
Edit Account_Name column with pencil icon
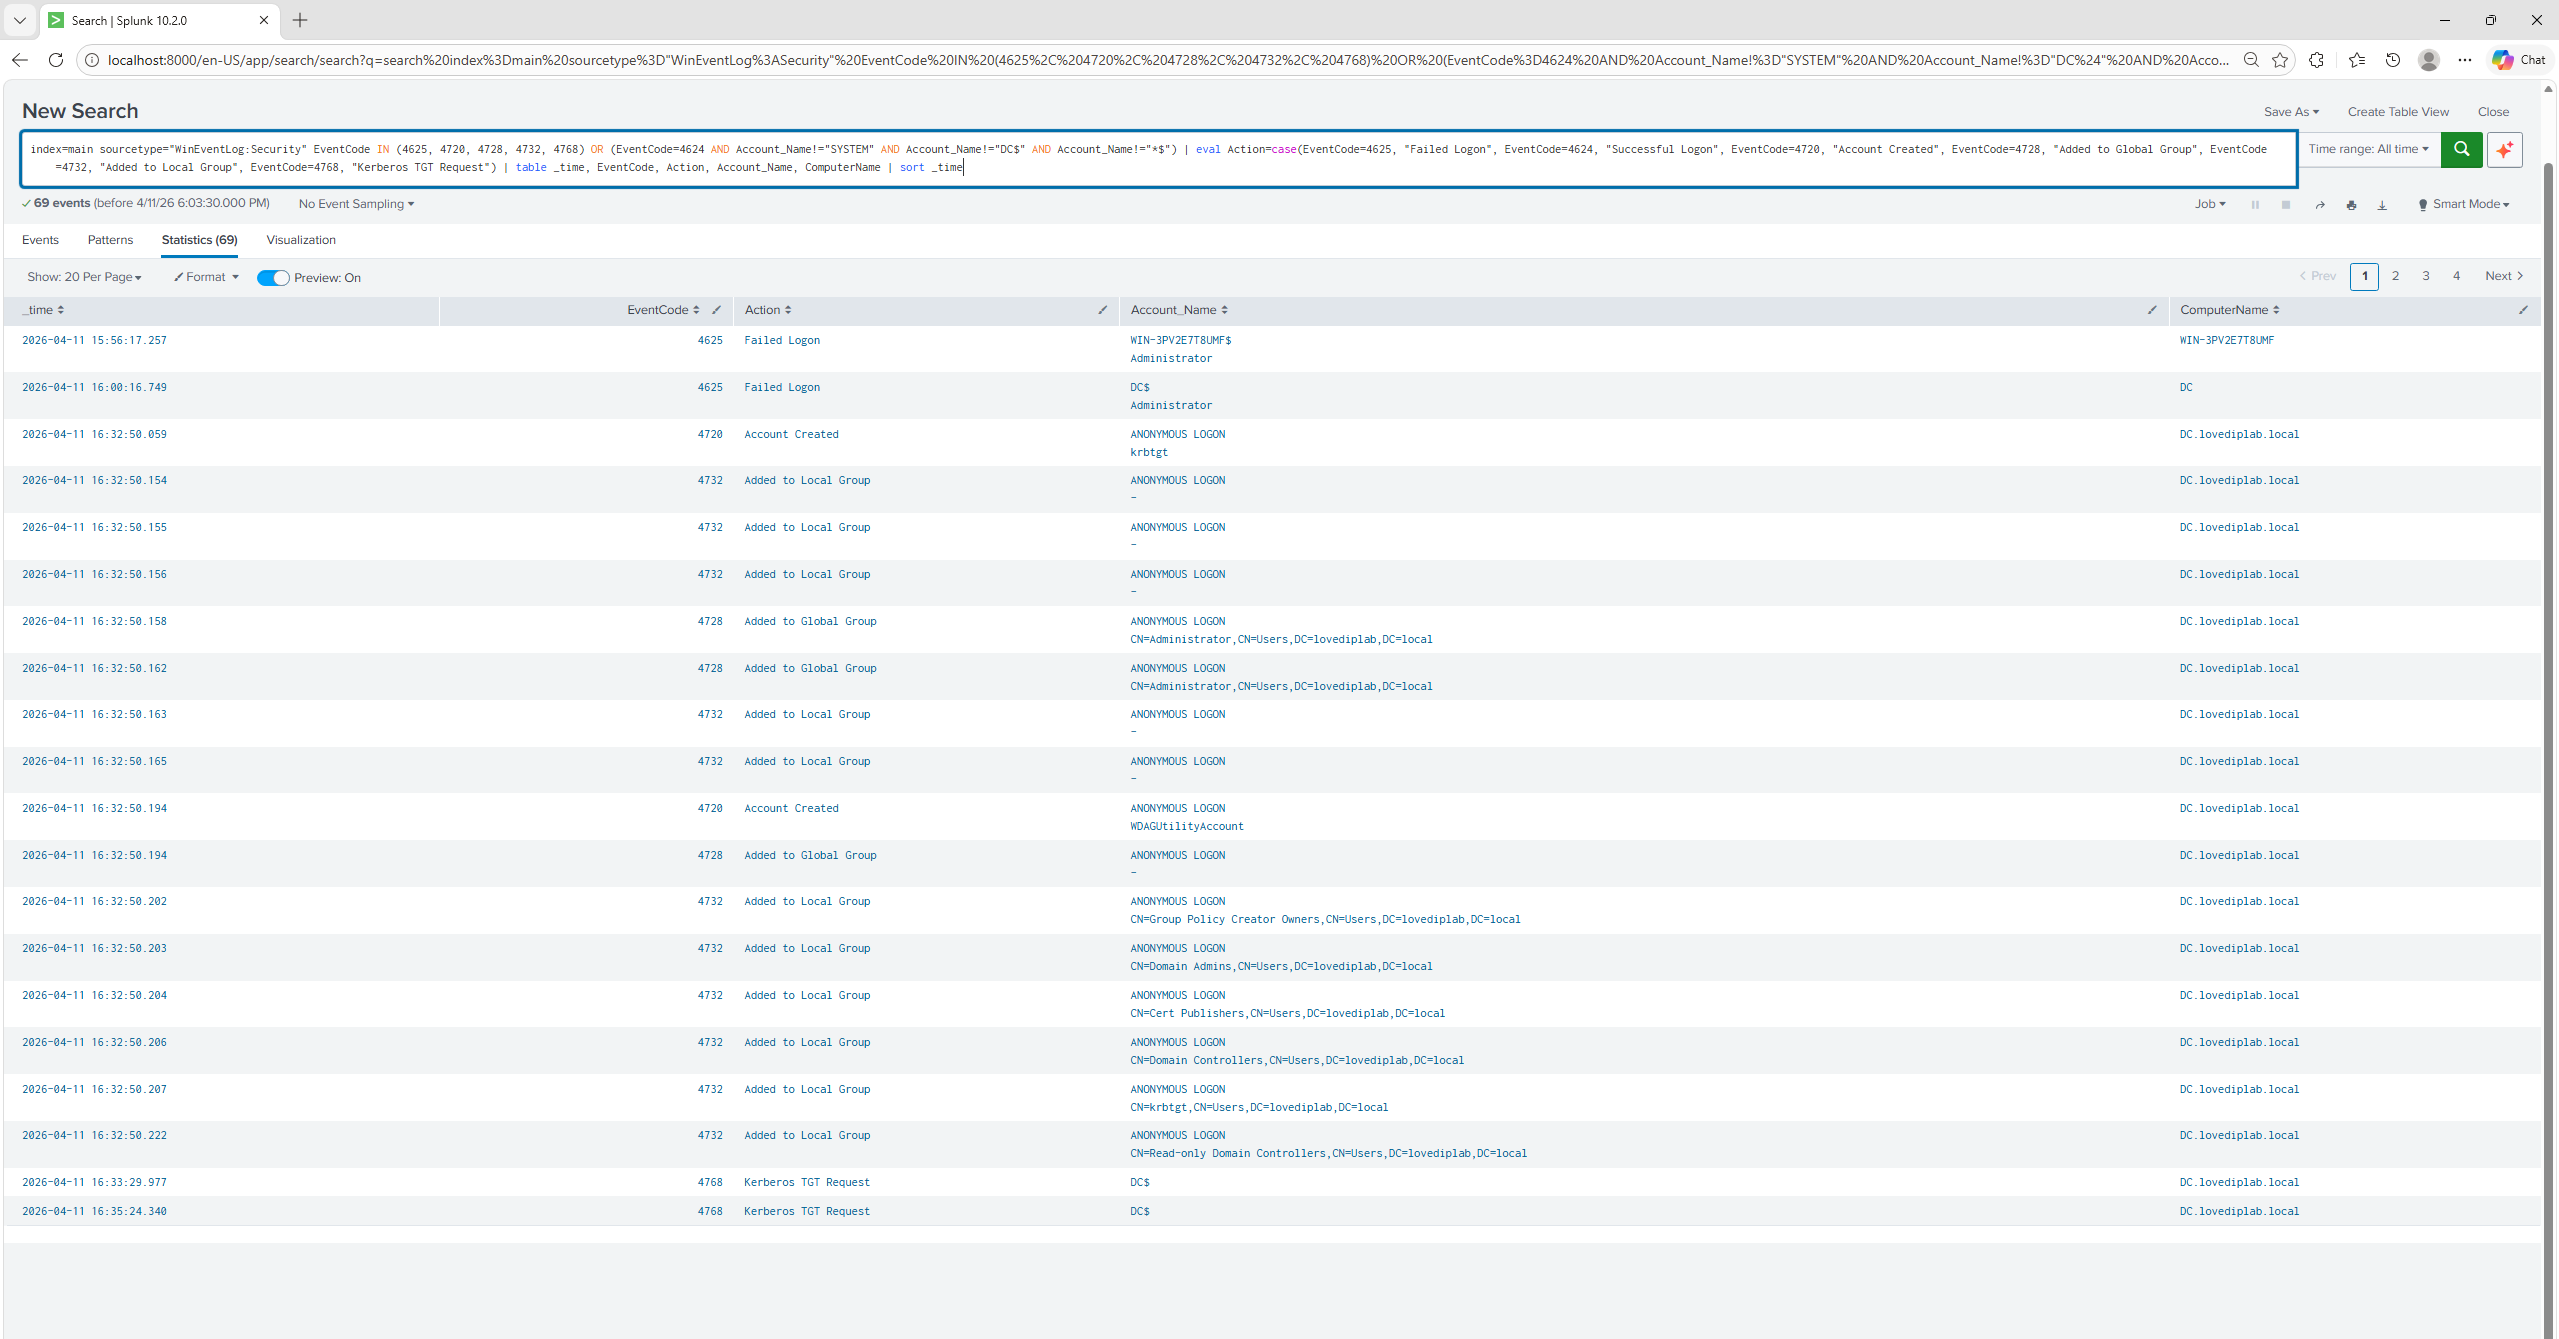pyautogui.click(x=2152, y=310)
